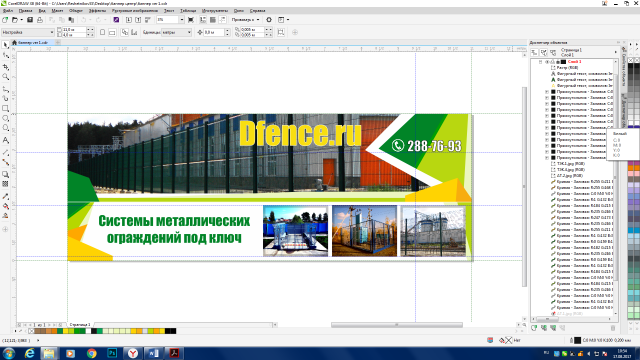The height and width of the screenshot is (360, 640).
Task: Toggle show grid button
Action: tap(213, 20)
